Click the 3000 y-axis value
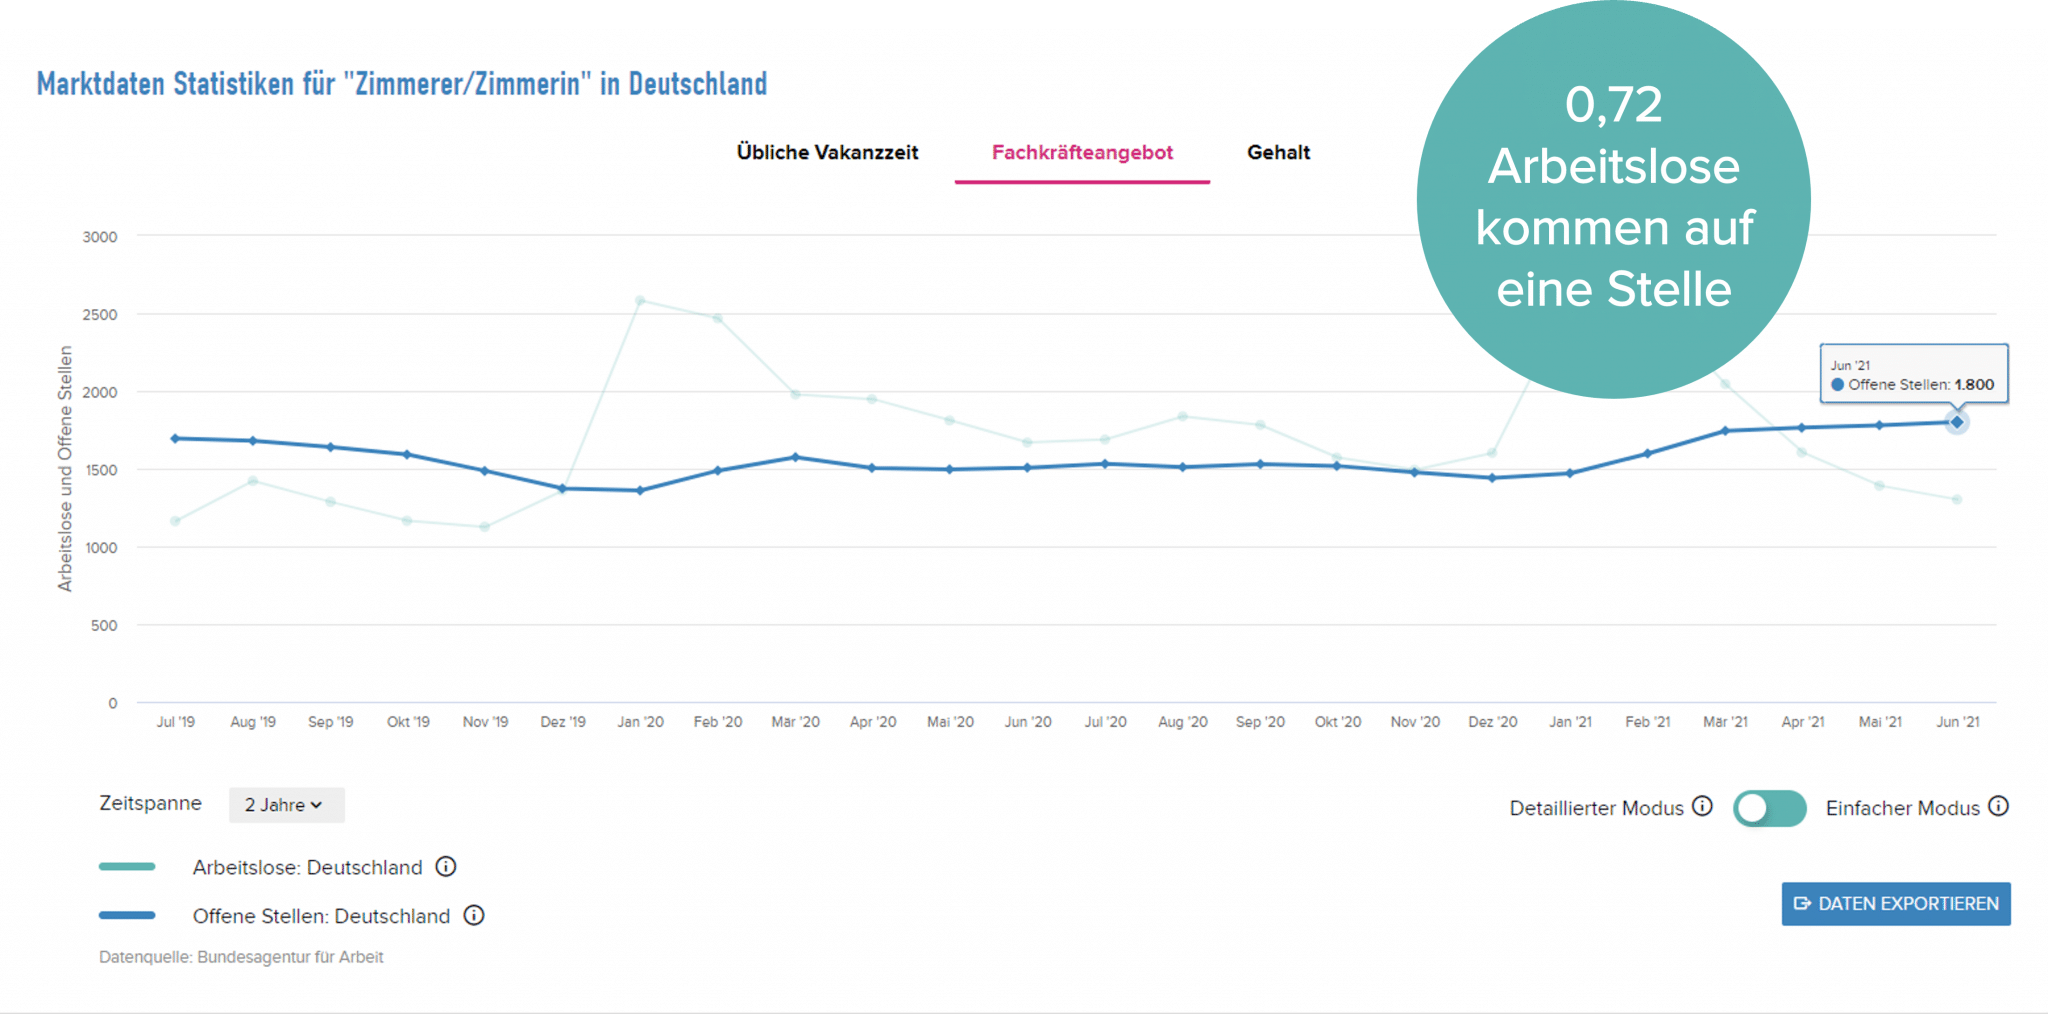 [x=100, y=237]
